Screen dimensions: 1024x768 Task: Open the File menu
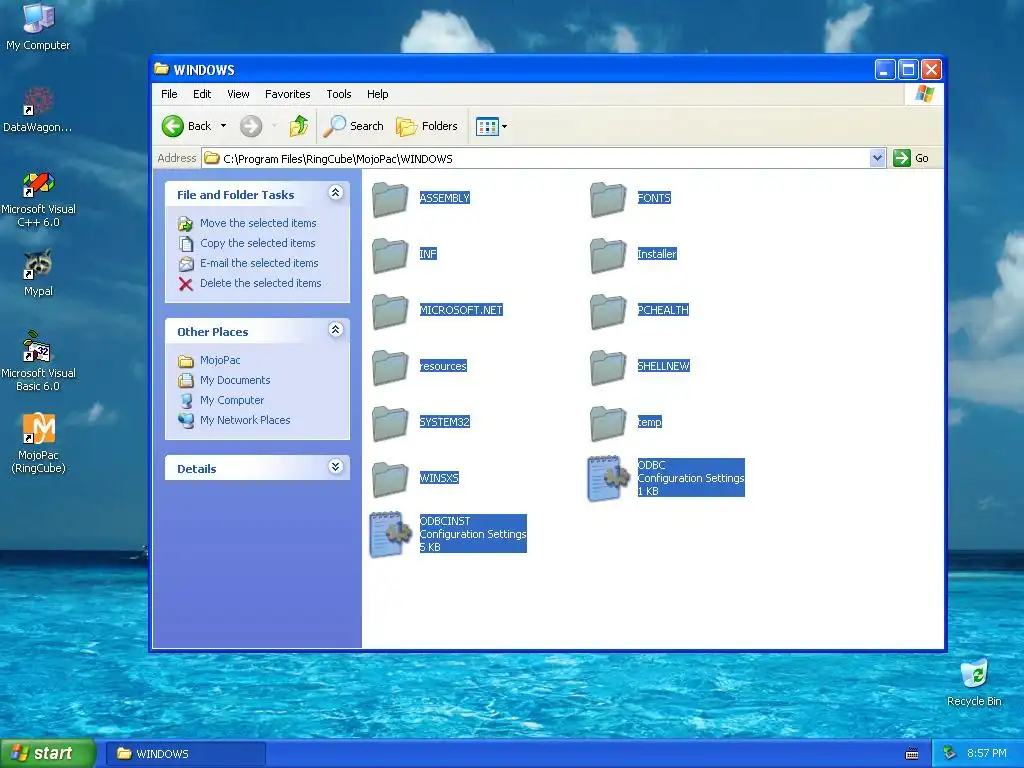coord(169,94)
